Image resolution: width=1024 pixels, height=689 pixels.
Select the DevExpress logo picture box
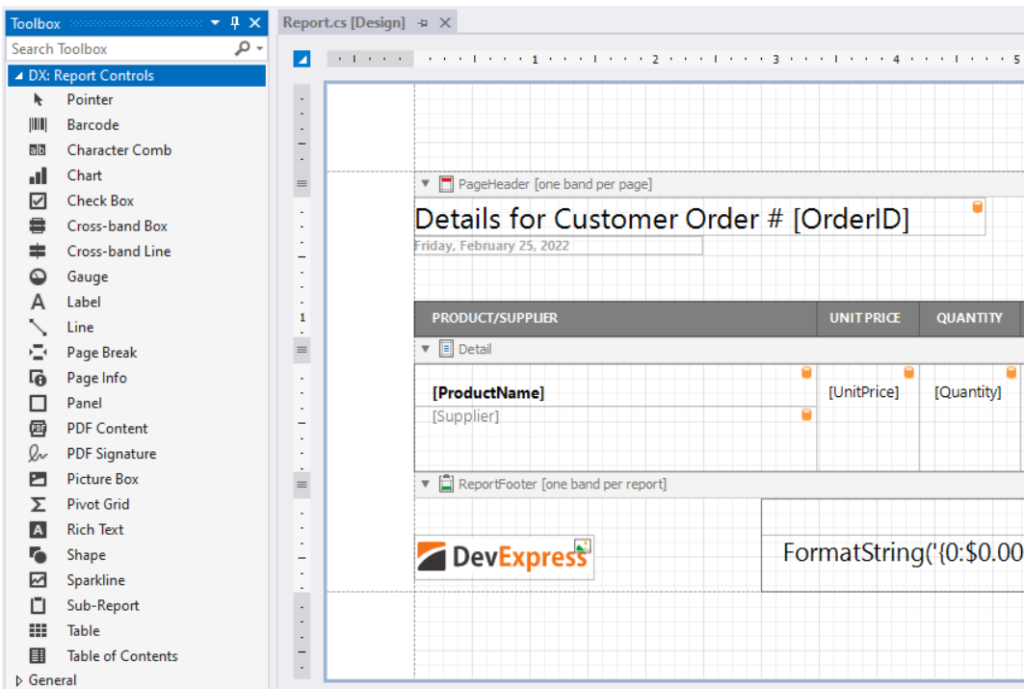click(x=504, y=557)
